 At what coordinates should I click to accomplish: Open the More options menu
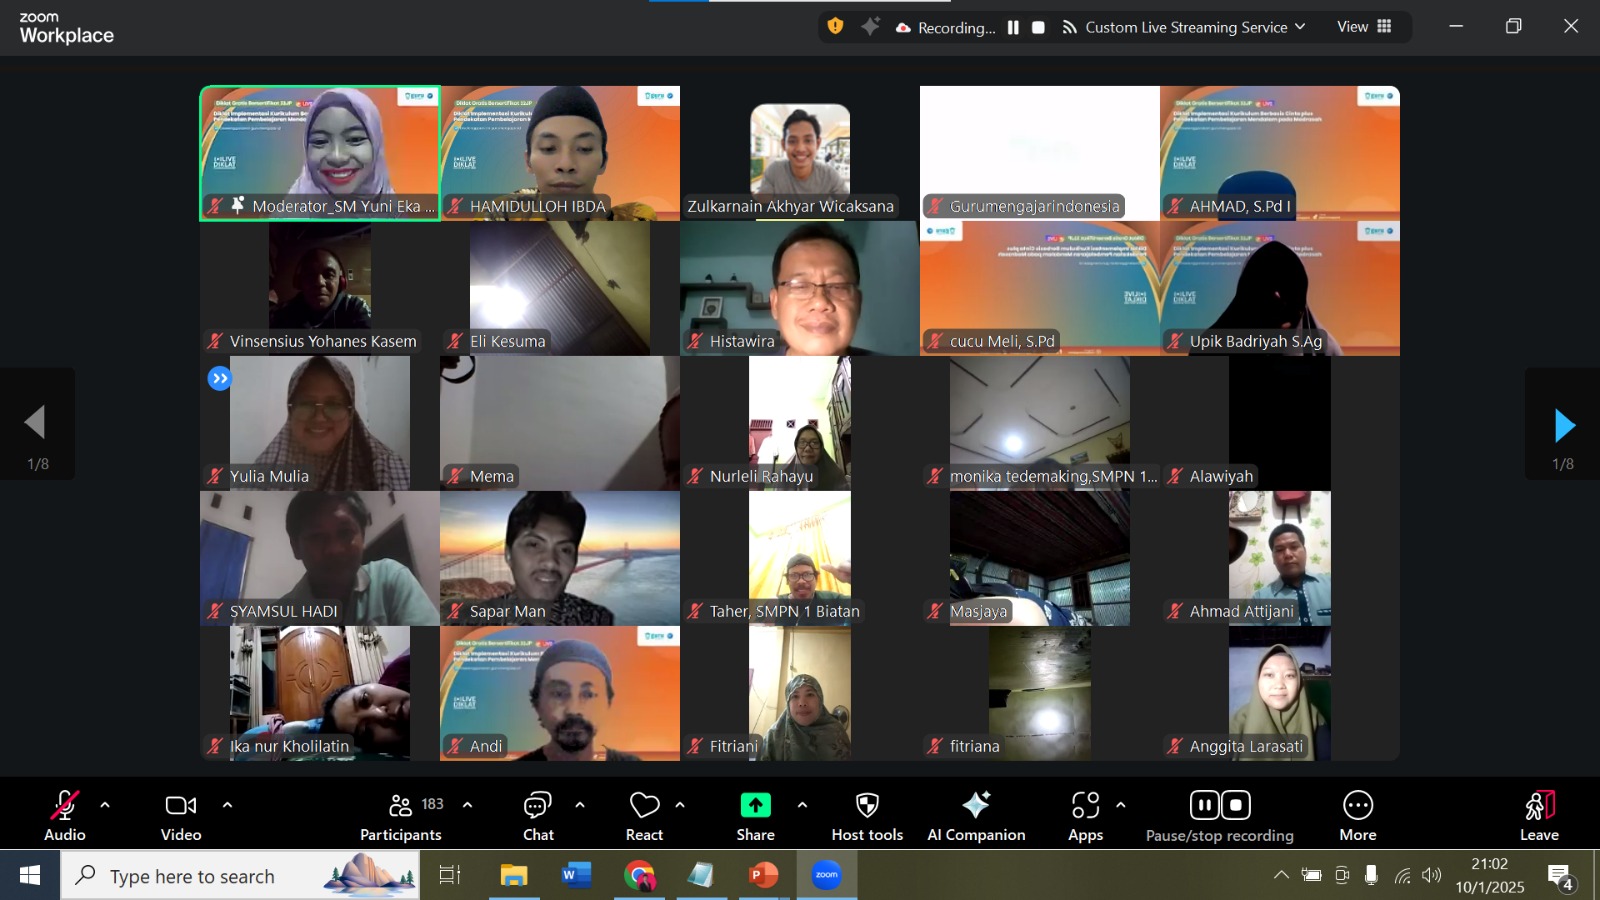1357,816
